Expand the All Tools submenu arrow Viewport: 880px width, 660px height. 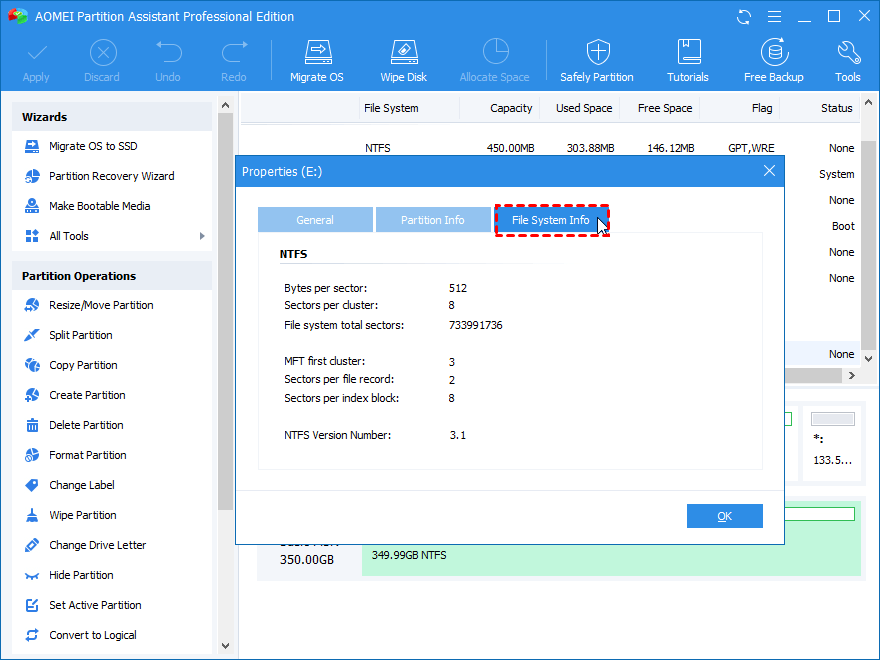pyautogui.click(x=202, y=236)
